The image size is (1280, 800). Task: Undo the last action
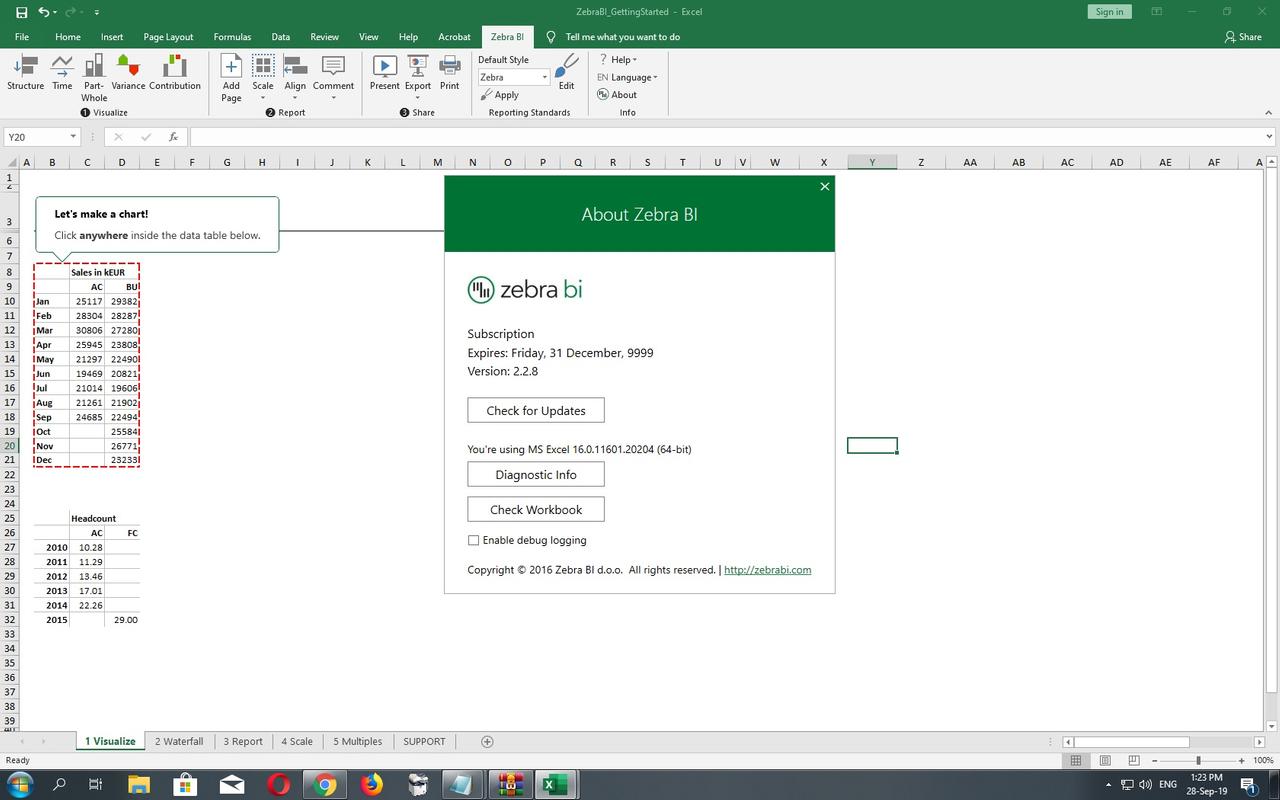43,12
